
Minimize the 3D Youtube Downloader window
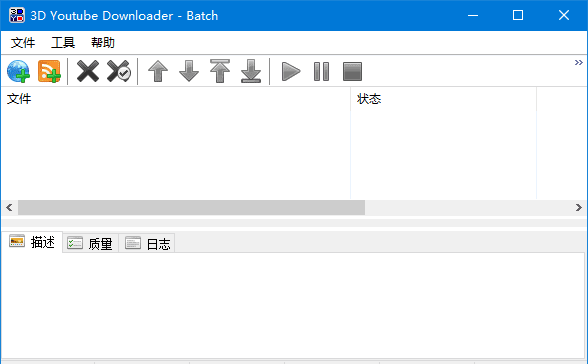click(473, 15)
